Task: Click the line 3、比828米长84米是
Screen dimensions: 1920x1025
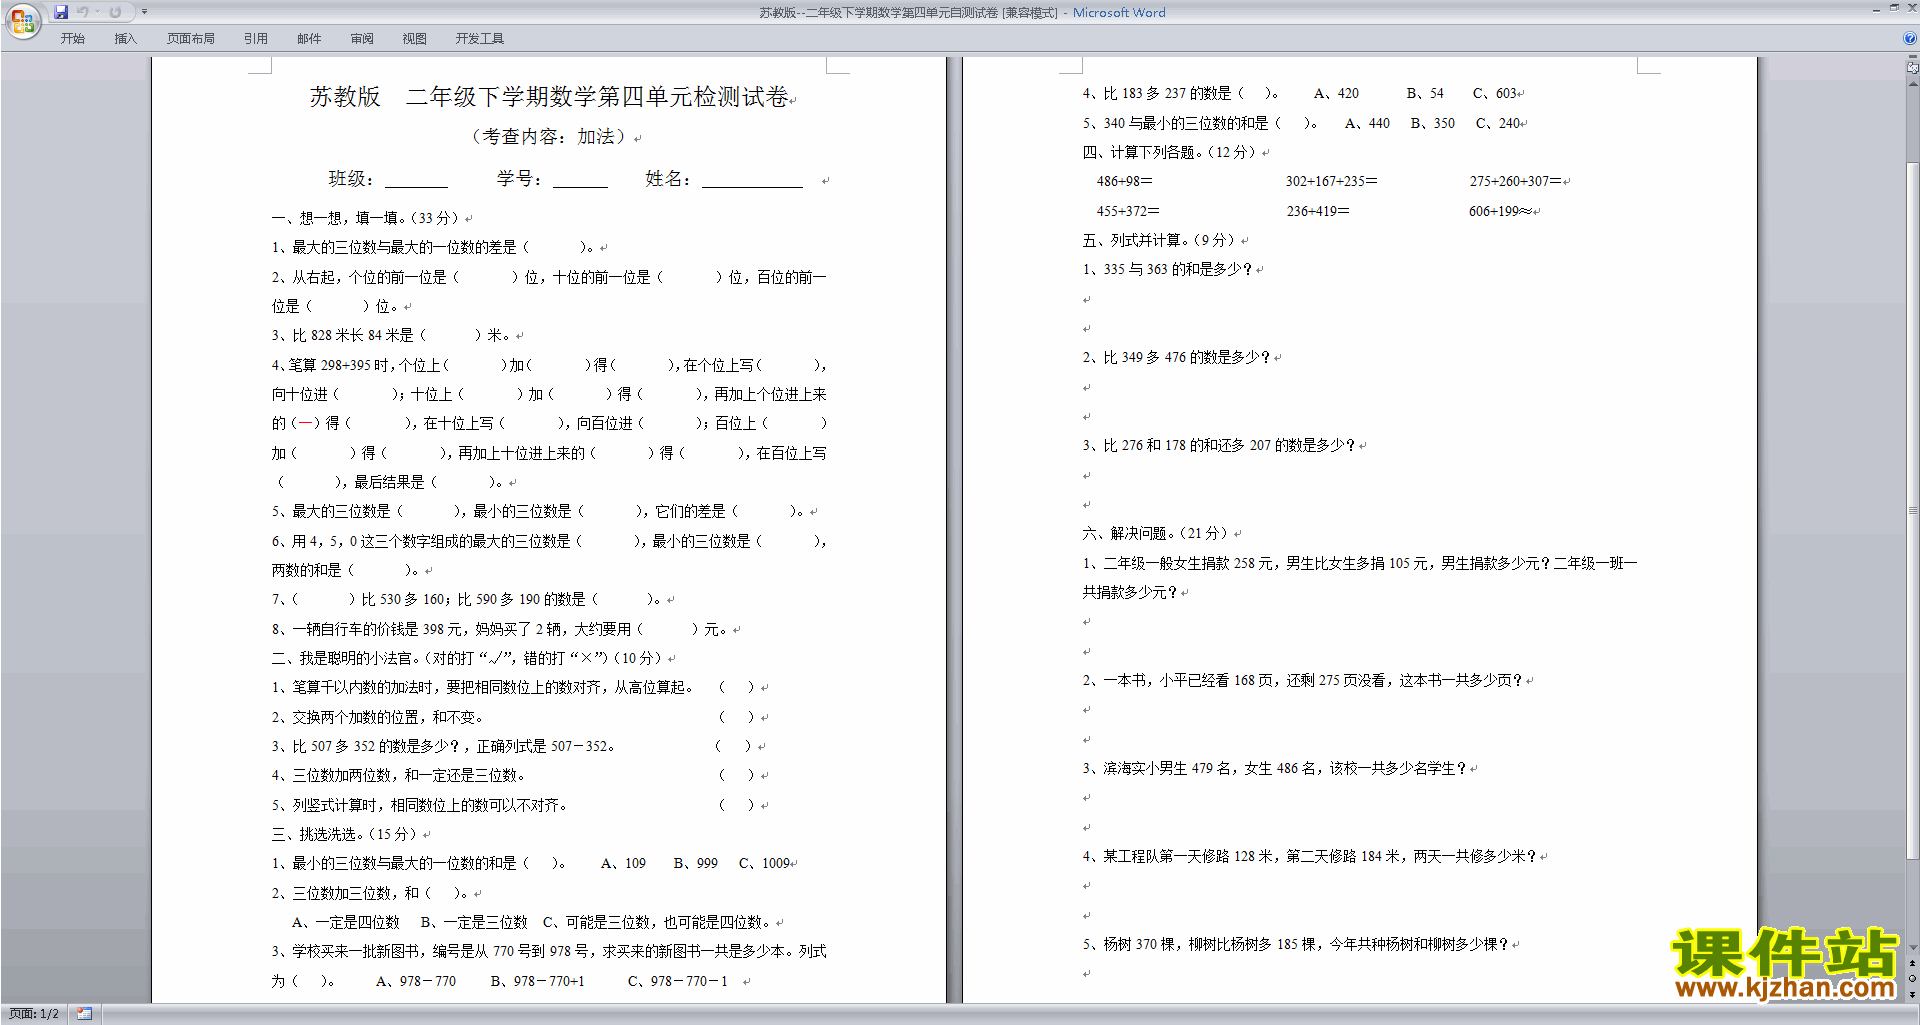Action: point(391,336)
